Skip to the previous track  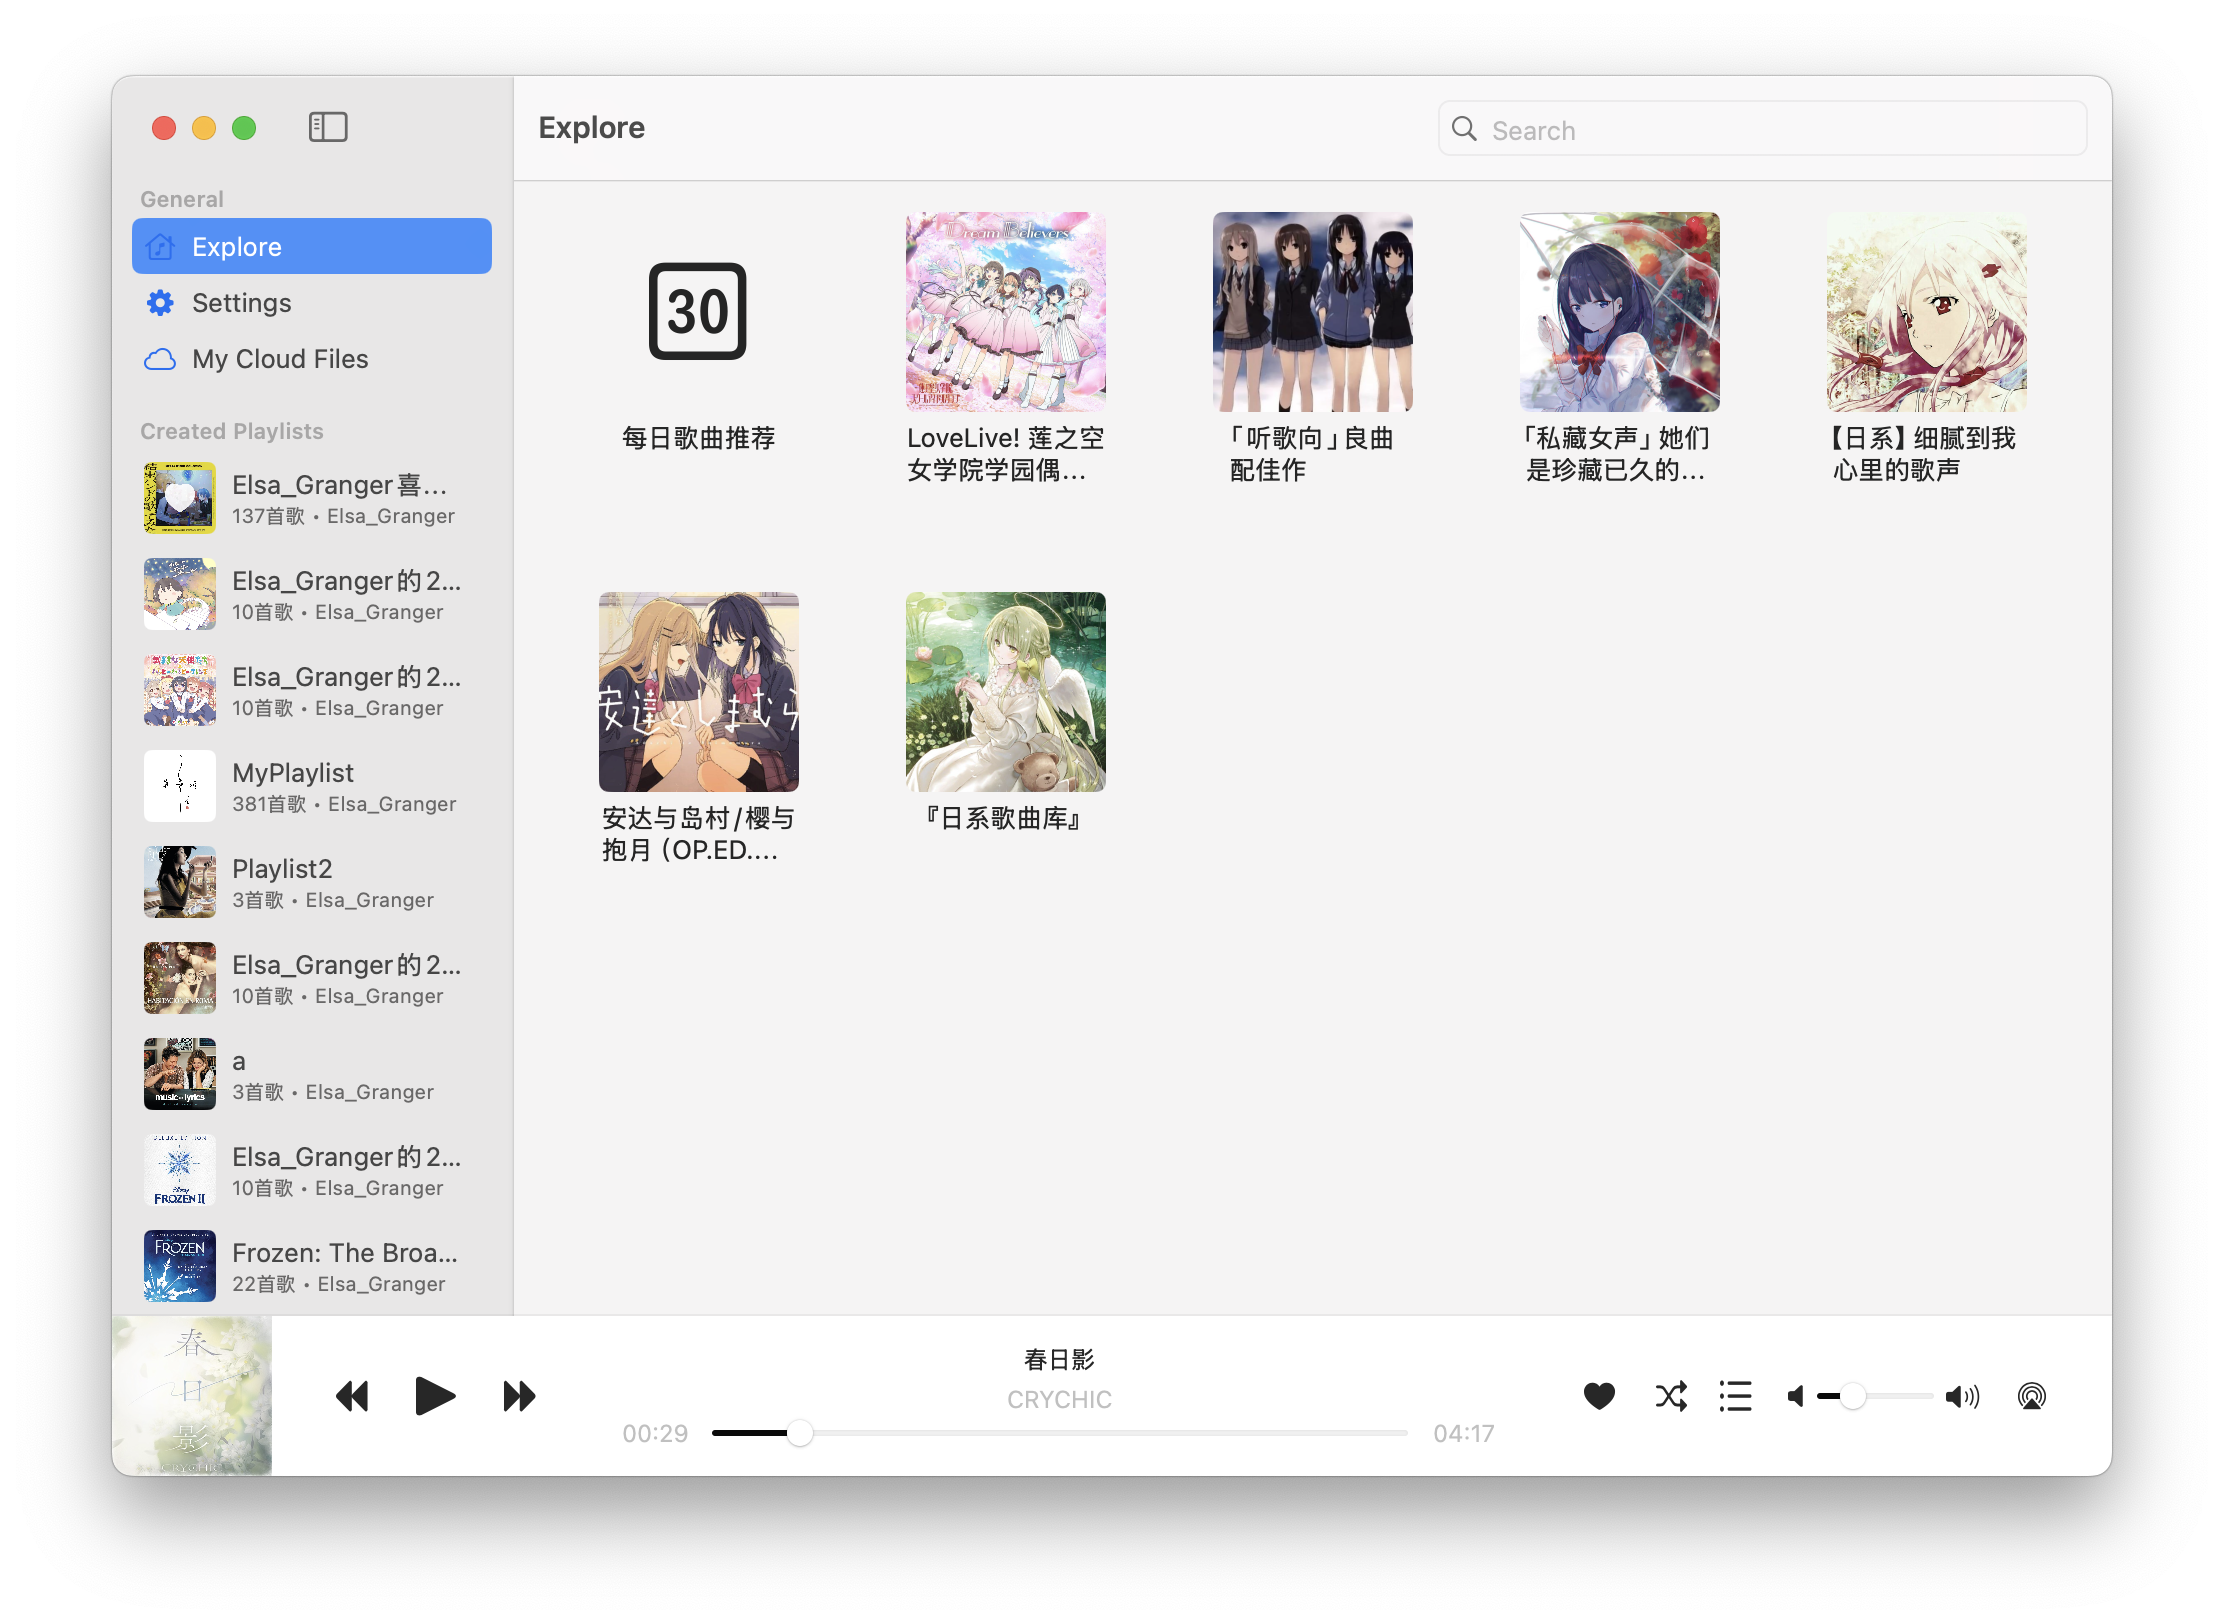pos(352,1396)
